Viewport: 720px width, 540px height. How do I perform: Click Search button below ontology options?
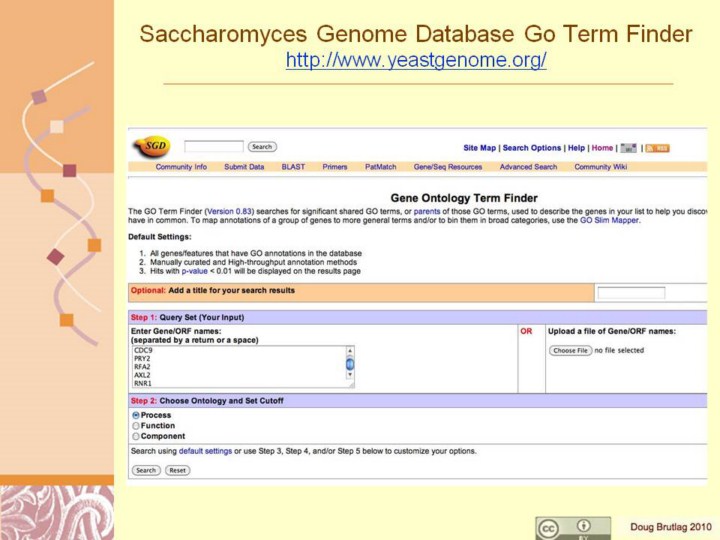coord(146,470)
